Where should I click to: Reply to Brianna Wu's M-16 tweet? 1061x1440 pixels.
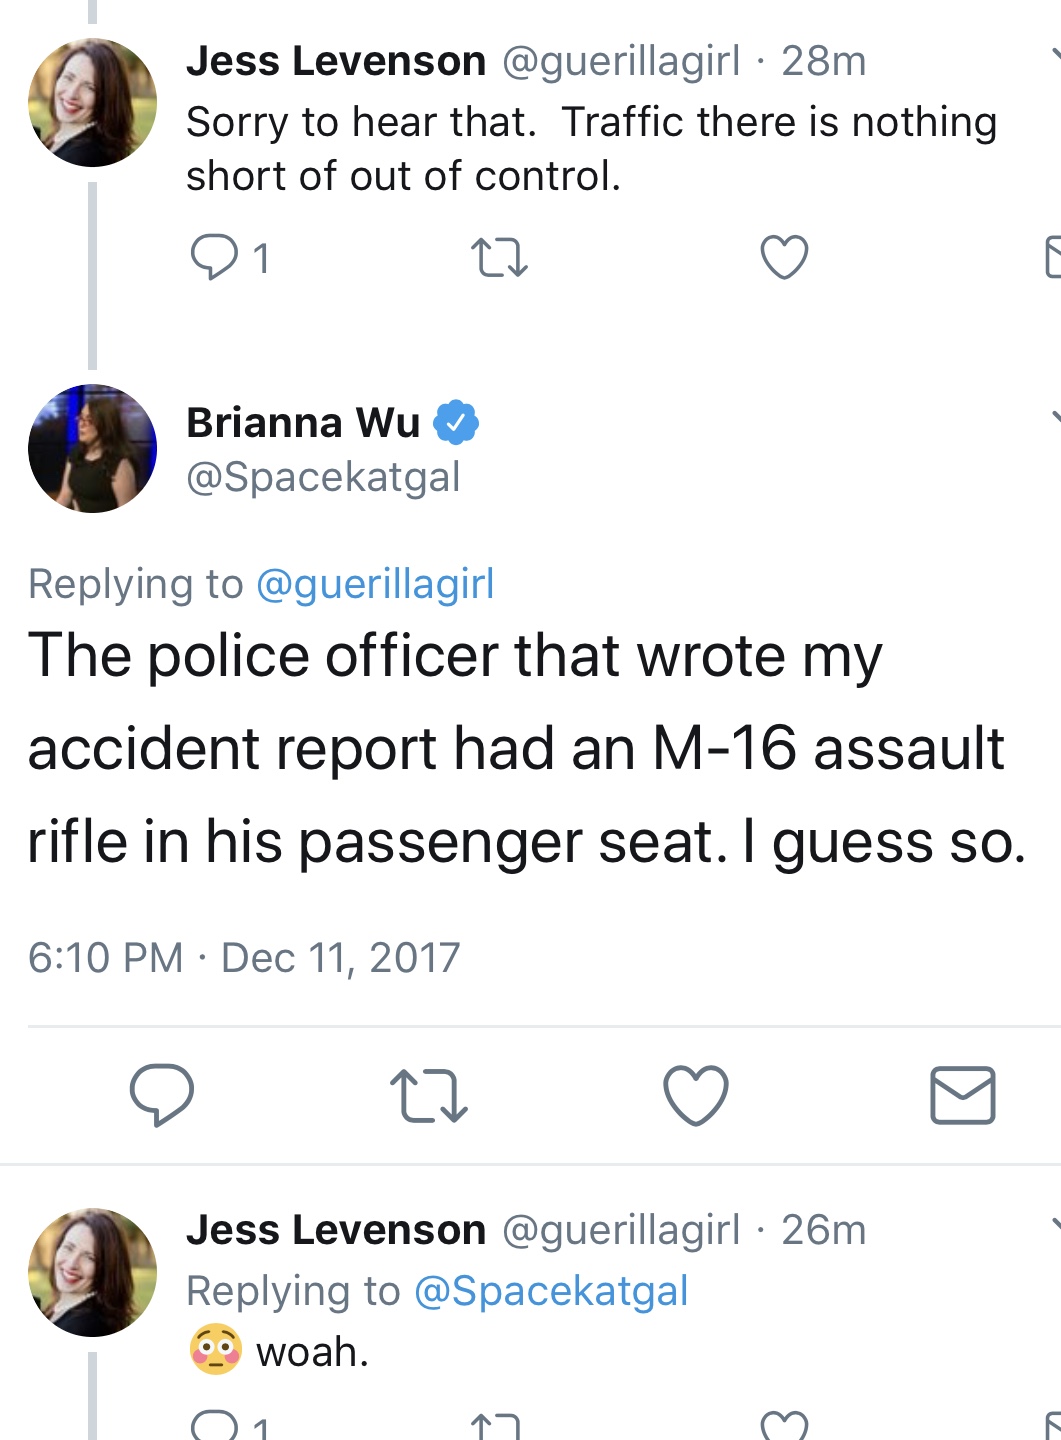(162, 1095)
